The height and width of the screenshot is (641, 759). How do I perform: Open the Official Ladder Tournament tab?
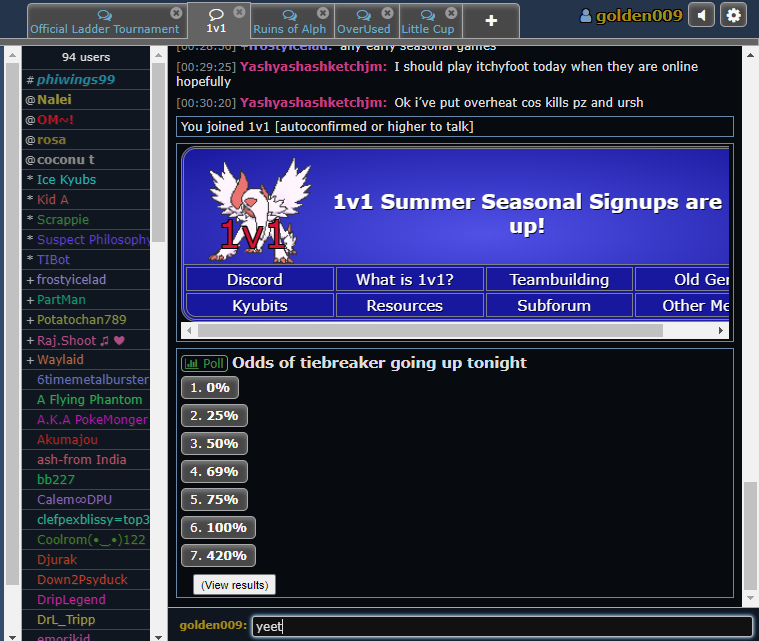point(105,22)
